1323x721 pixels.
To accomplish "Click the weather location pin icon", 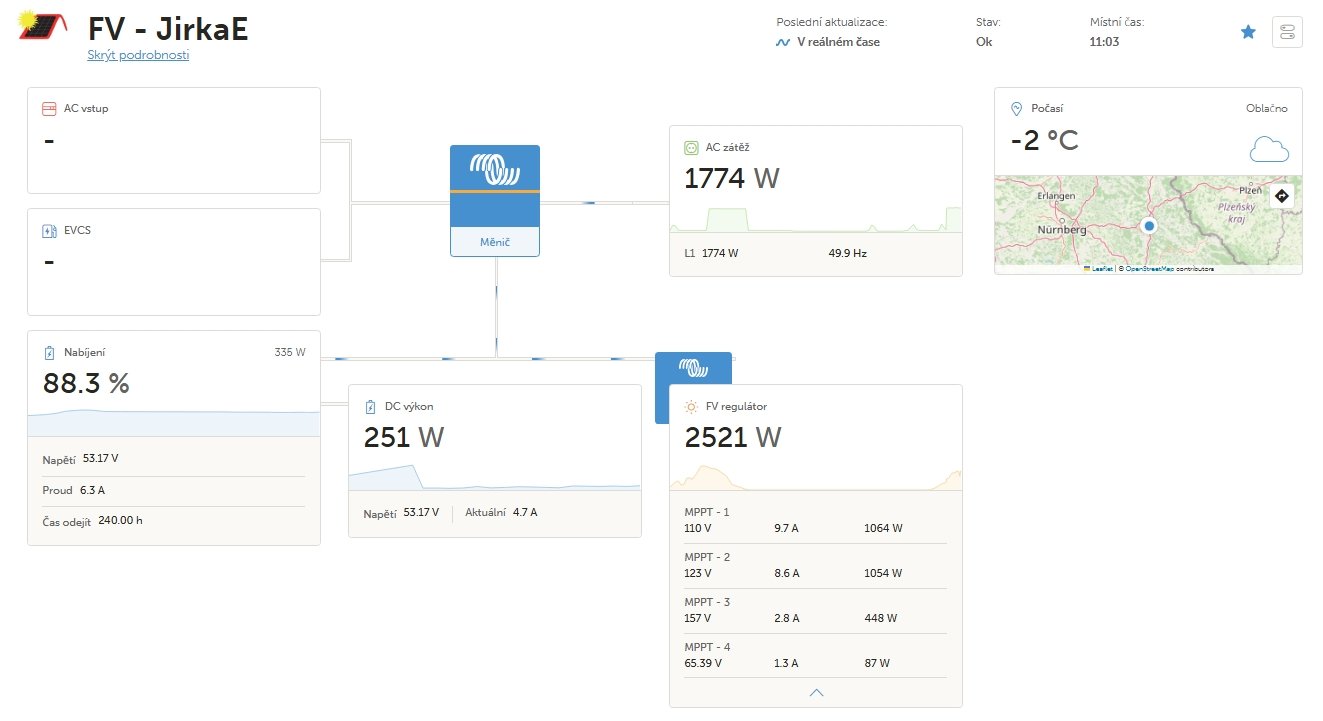I will pos(1016,108).
